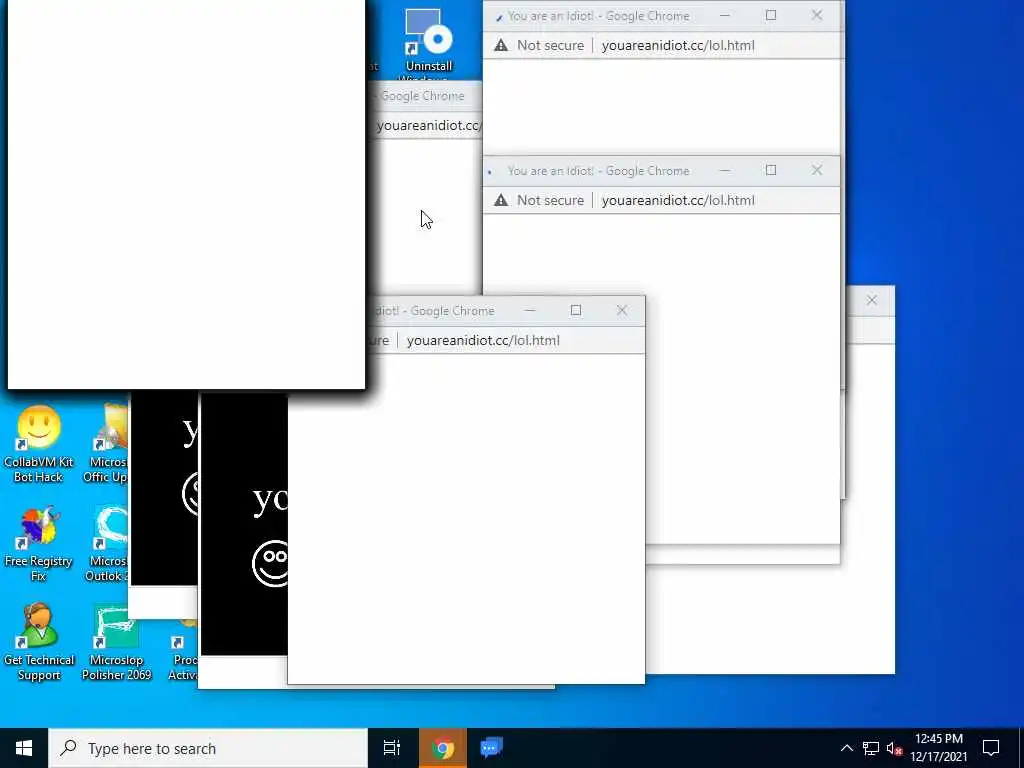Launch Microslop Polisher 2069 desktop icon
Viewport: 1024px width, 768px height.
point(116,643)
